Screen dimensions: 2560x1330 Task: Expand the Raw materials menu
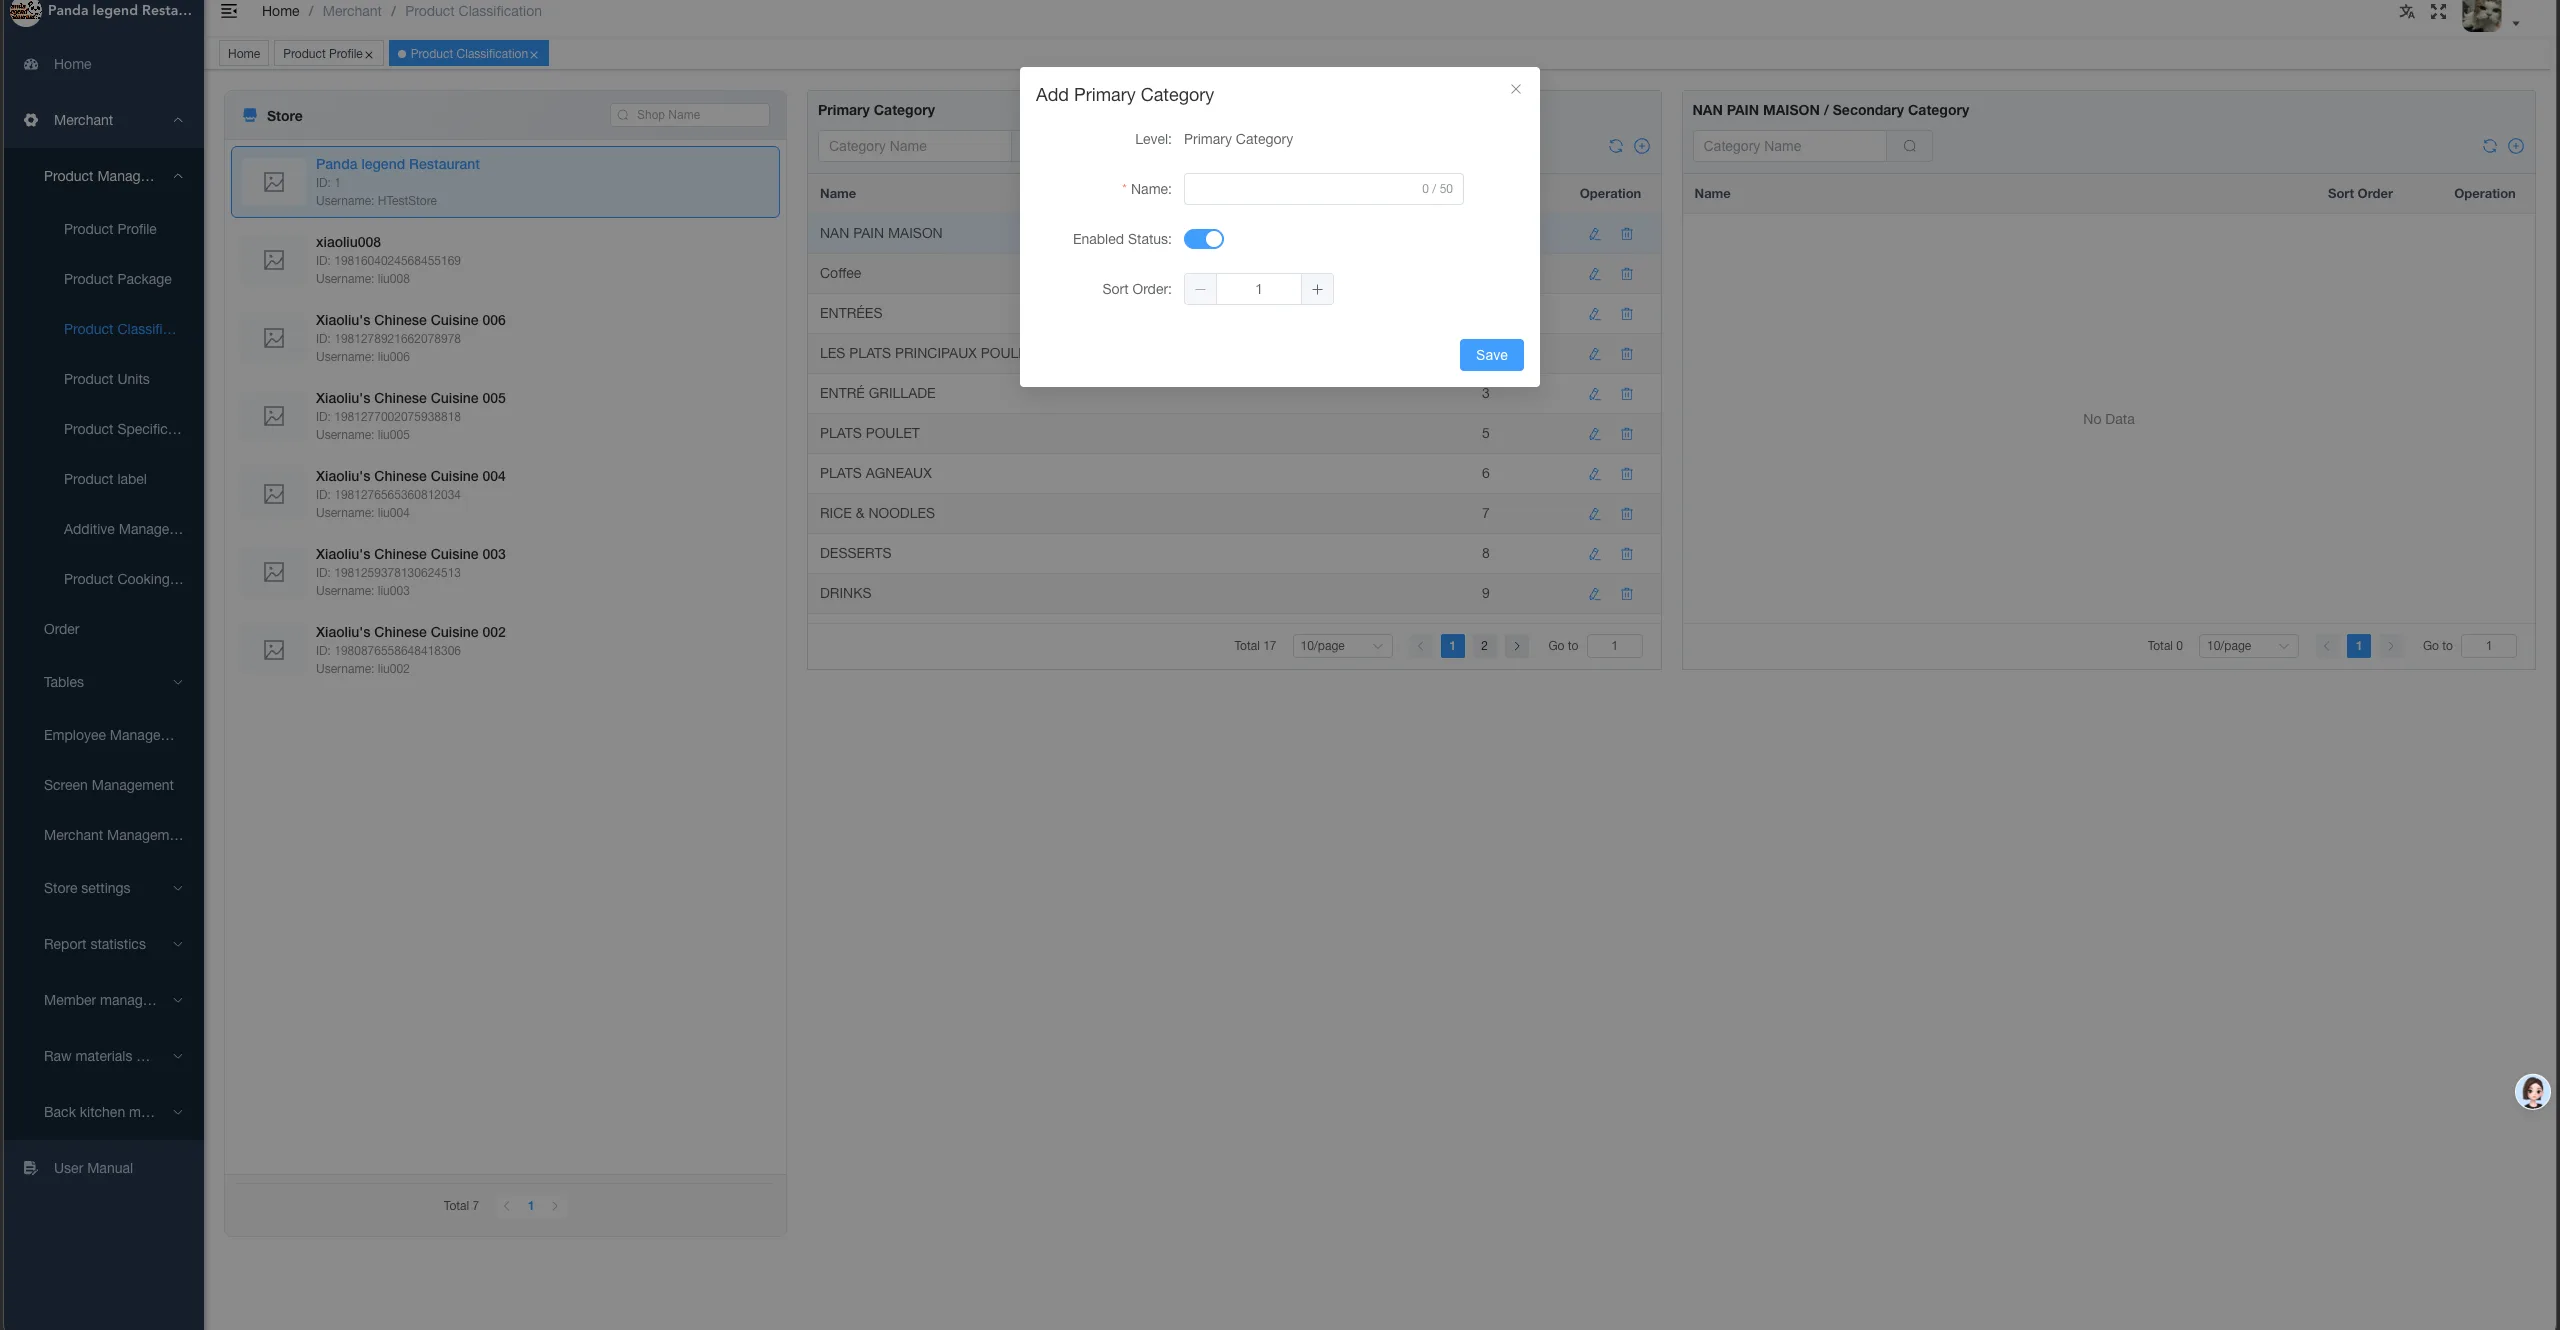coord(102,1056)
